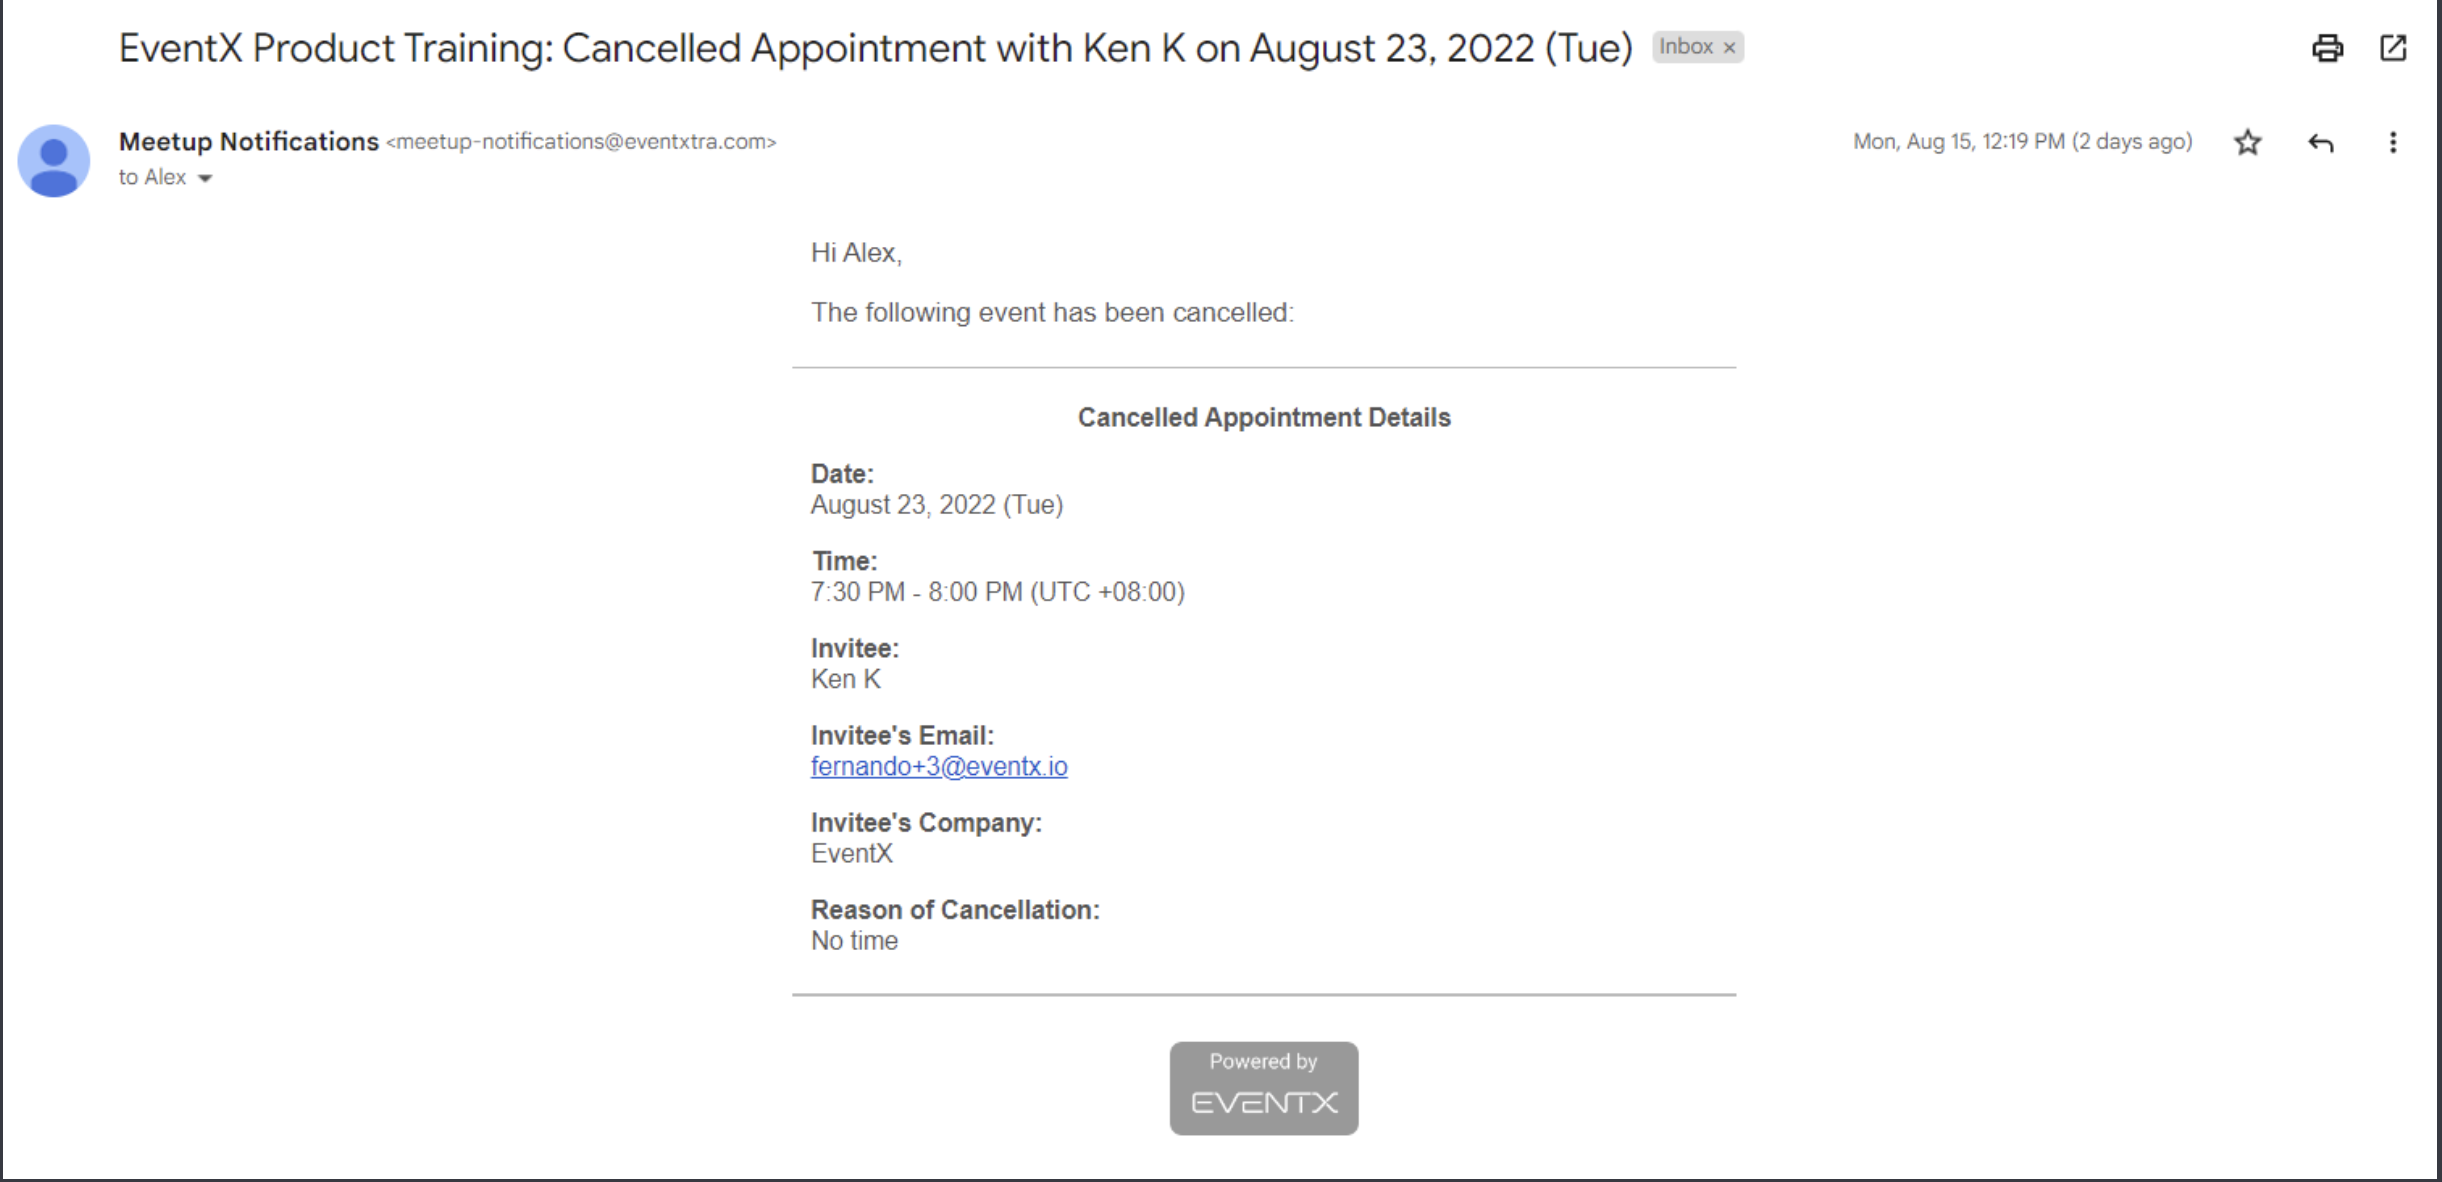Click the Powered by EventX badge
Screen dimensions: 2442x1182
tap(1264, 1088)
